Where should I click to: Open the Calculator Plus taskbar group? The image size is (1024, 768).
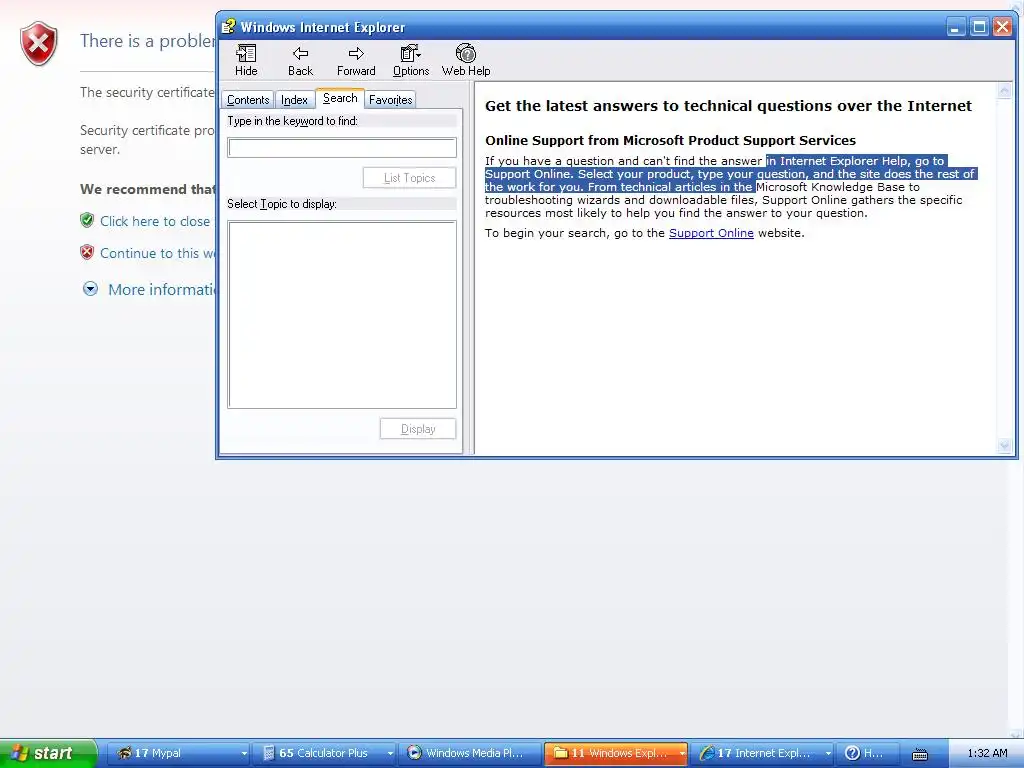coord(323,753)
